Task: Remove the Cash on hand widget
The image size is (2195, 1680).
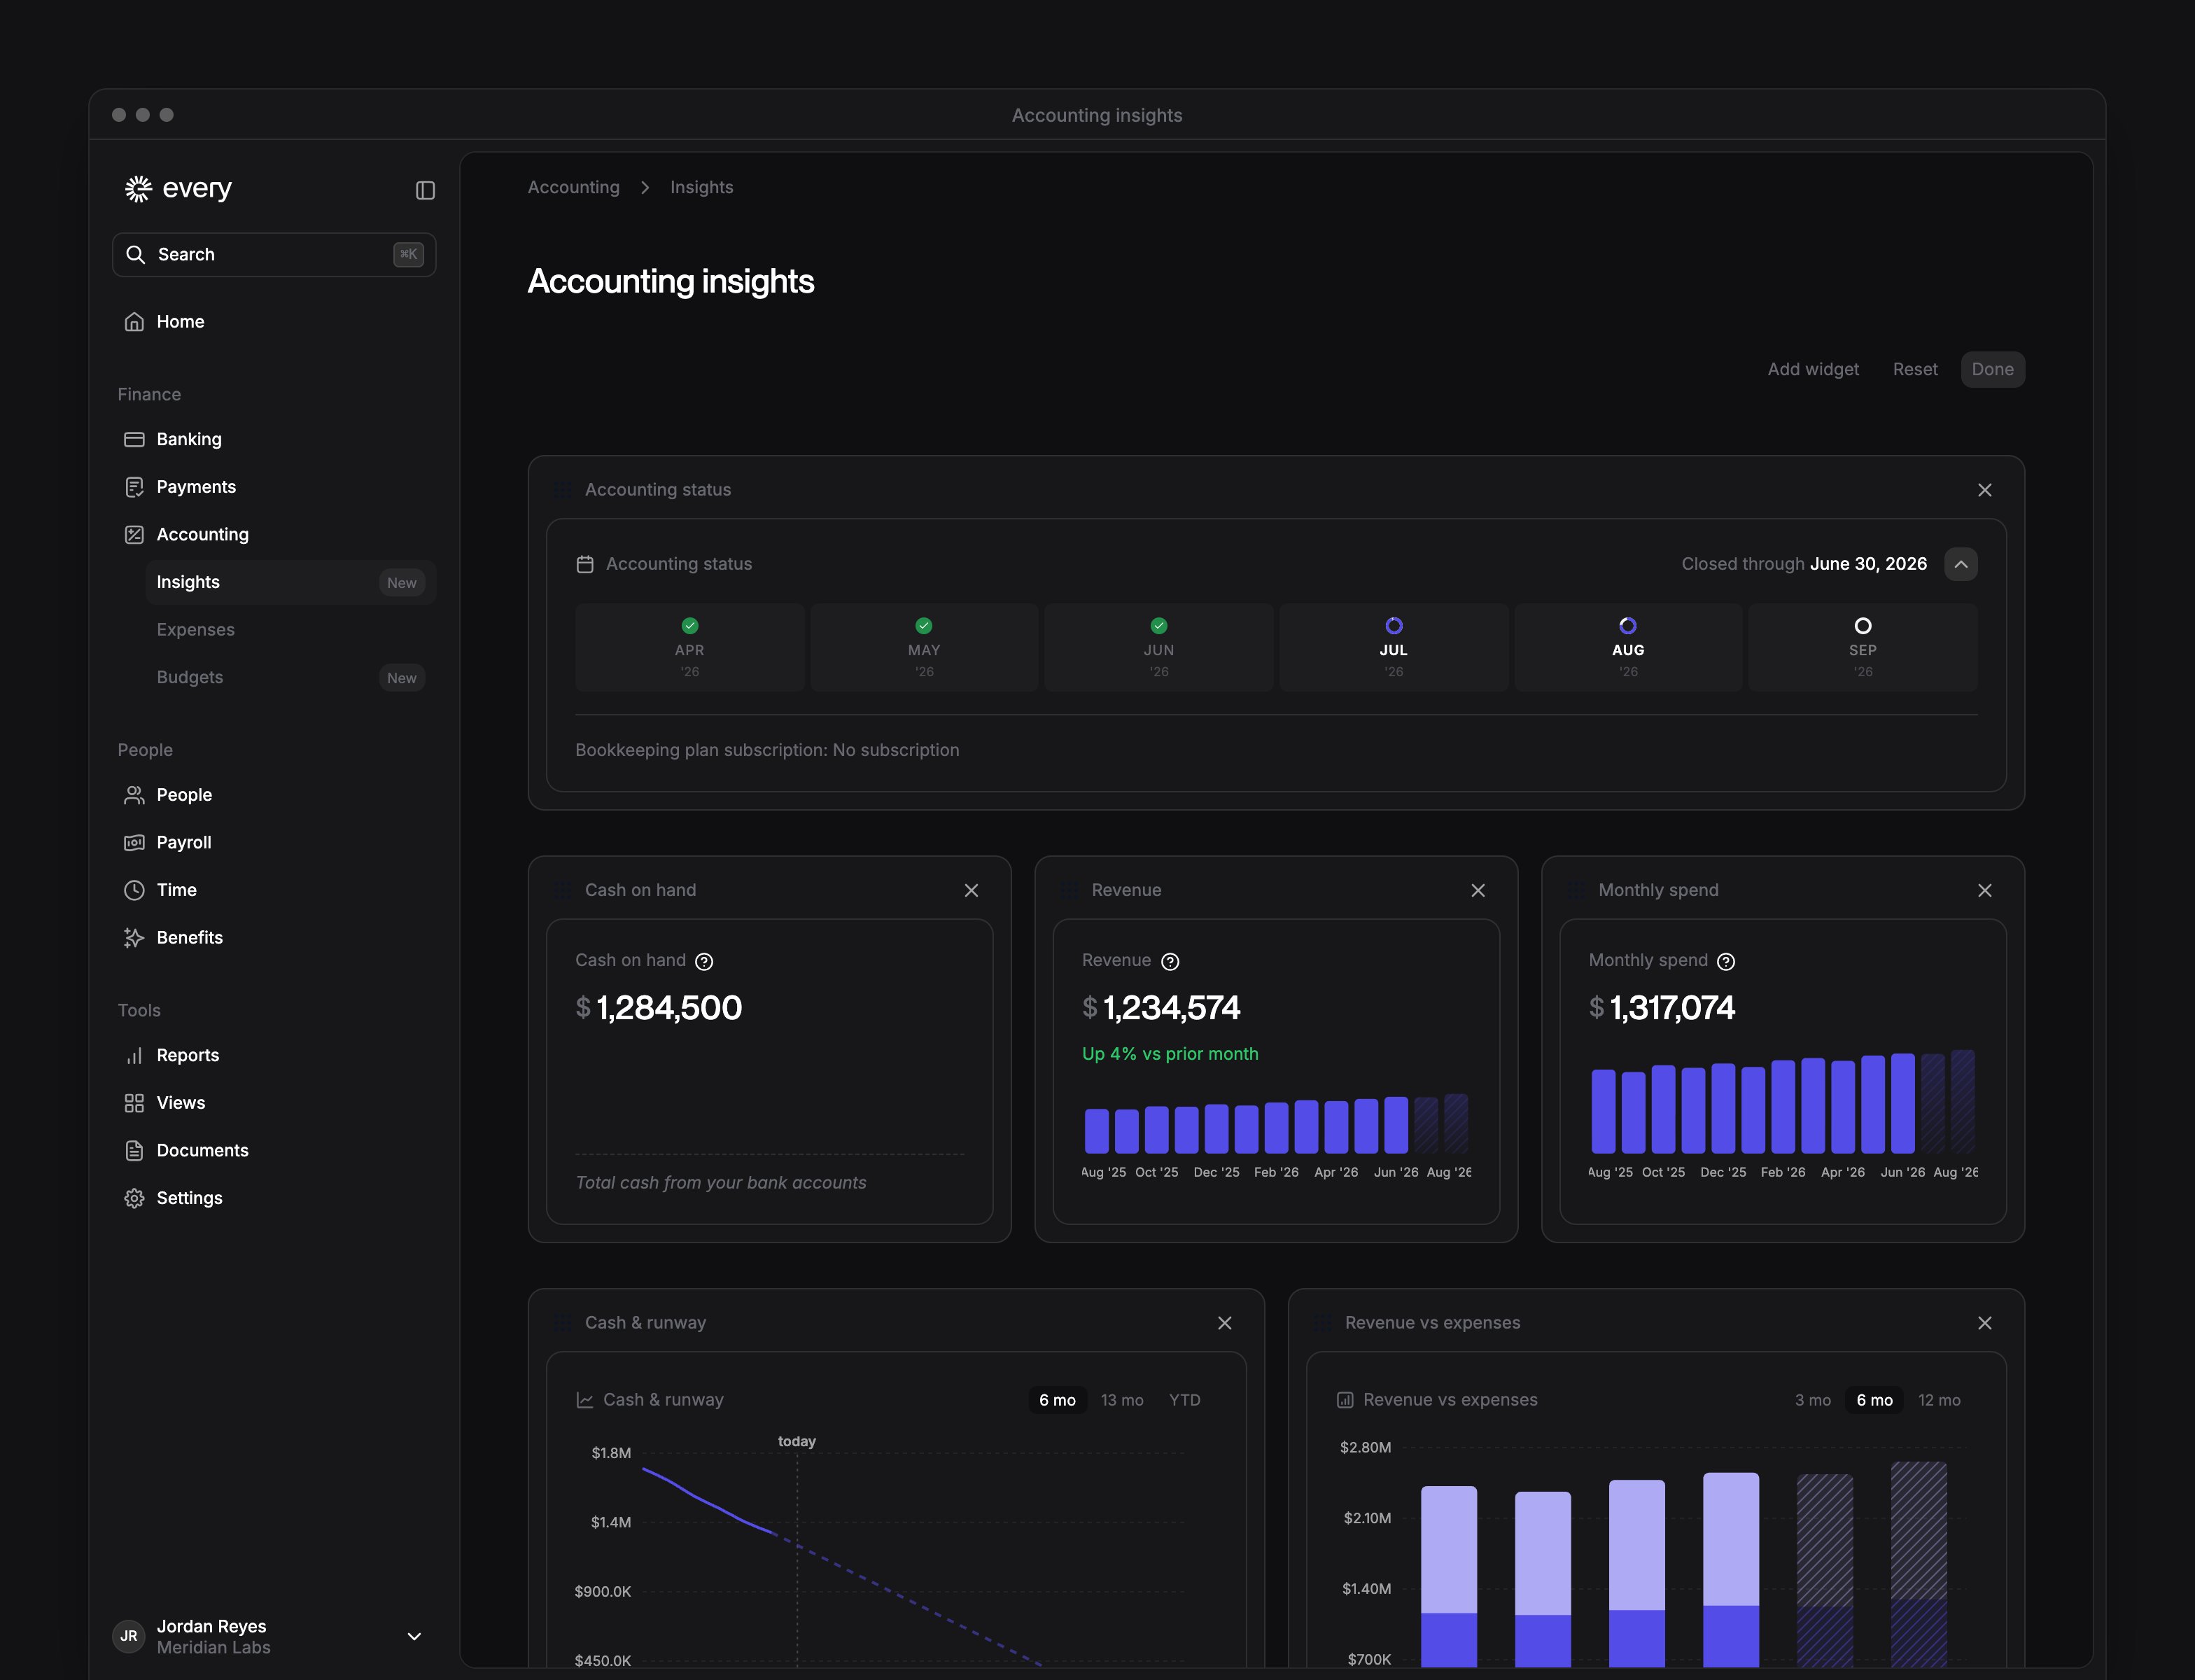Action: [971, 890]
